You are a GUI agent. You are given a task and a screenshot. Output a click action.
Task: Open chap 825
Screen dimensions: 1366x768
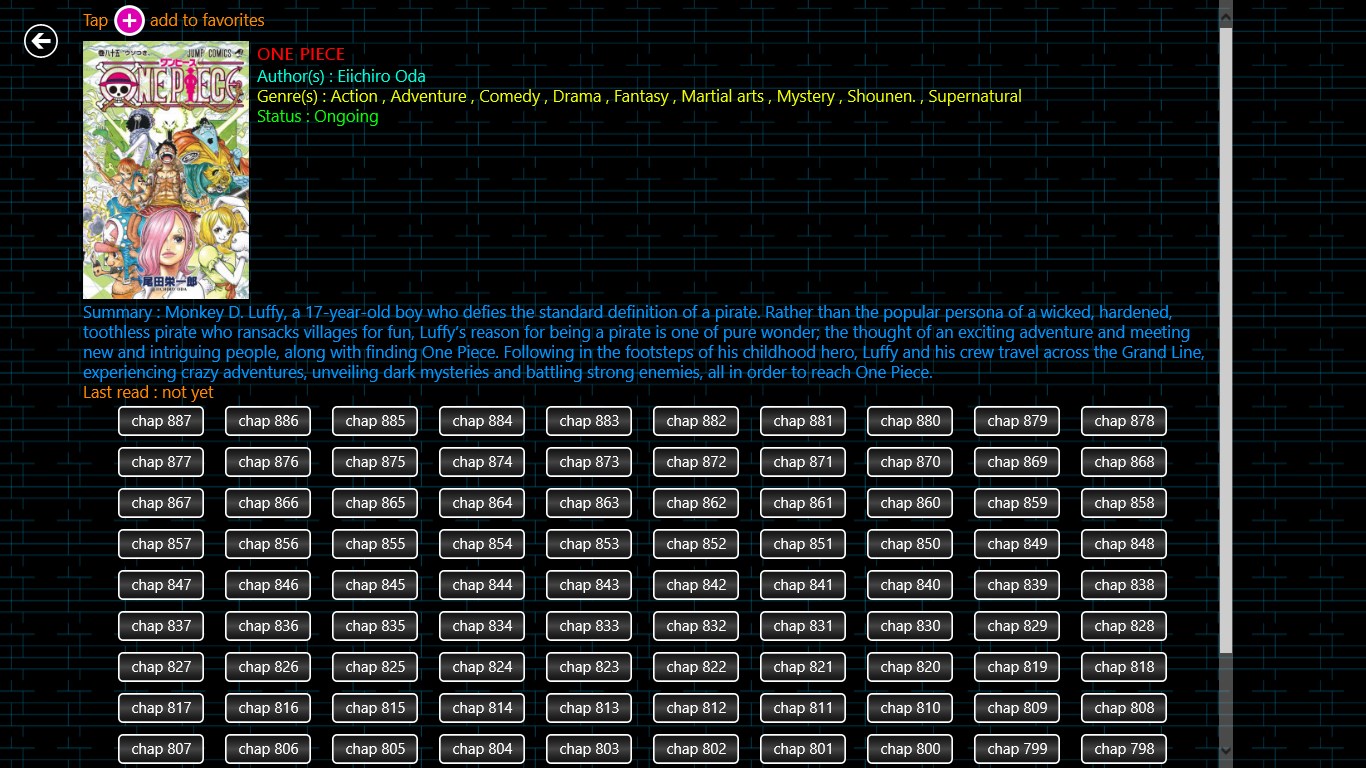(x=375, y=667)
